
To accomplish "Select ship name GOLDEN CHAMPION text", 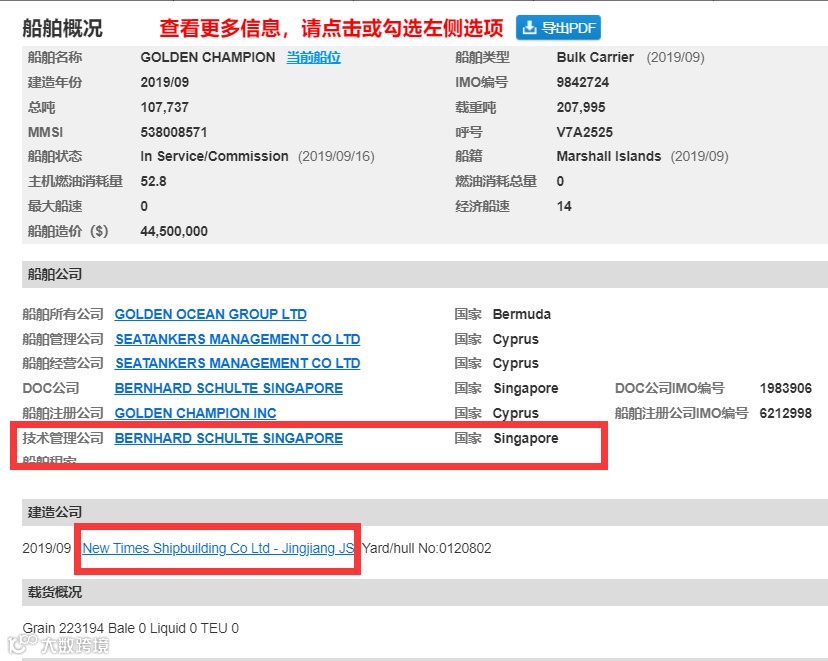I will (208, 57).
